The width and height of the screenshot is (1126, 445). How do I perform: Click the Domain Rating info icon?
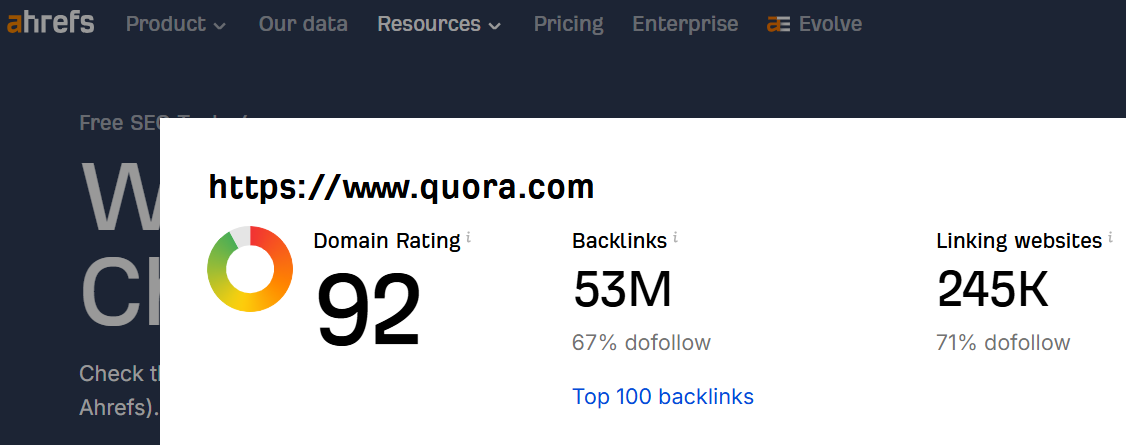click(468, 238)
